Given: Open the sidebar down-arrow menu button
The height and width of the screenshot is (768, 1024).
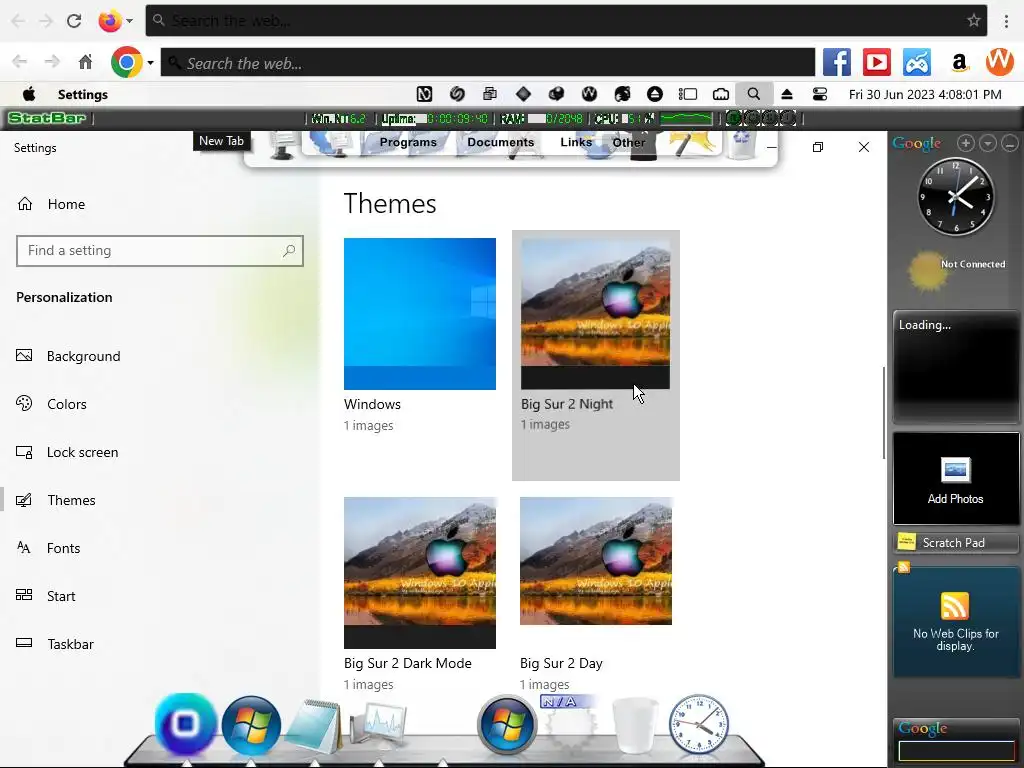Looking at the screenshot, I should pyautogui.click(x=988, y=143).
